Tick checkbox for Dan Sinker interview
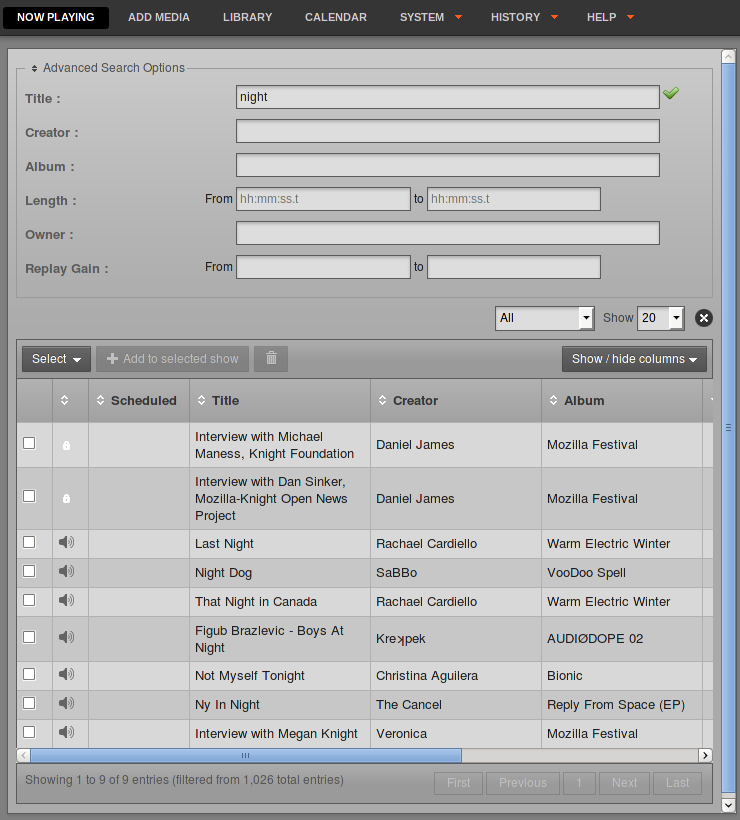This screenshot has width=740, height=820. pyautogui.click(x=29, y=496)
